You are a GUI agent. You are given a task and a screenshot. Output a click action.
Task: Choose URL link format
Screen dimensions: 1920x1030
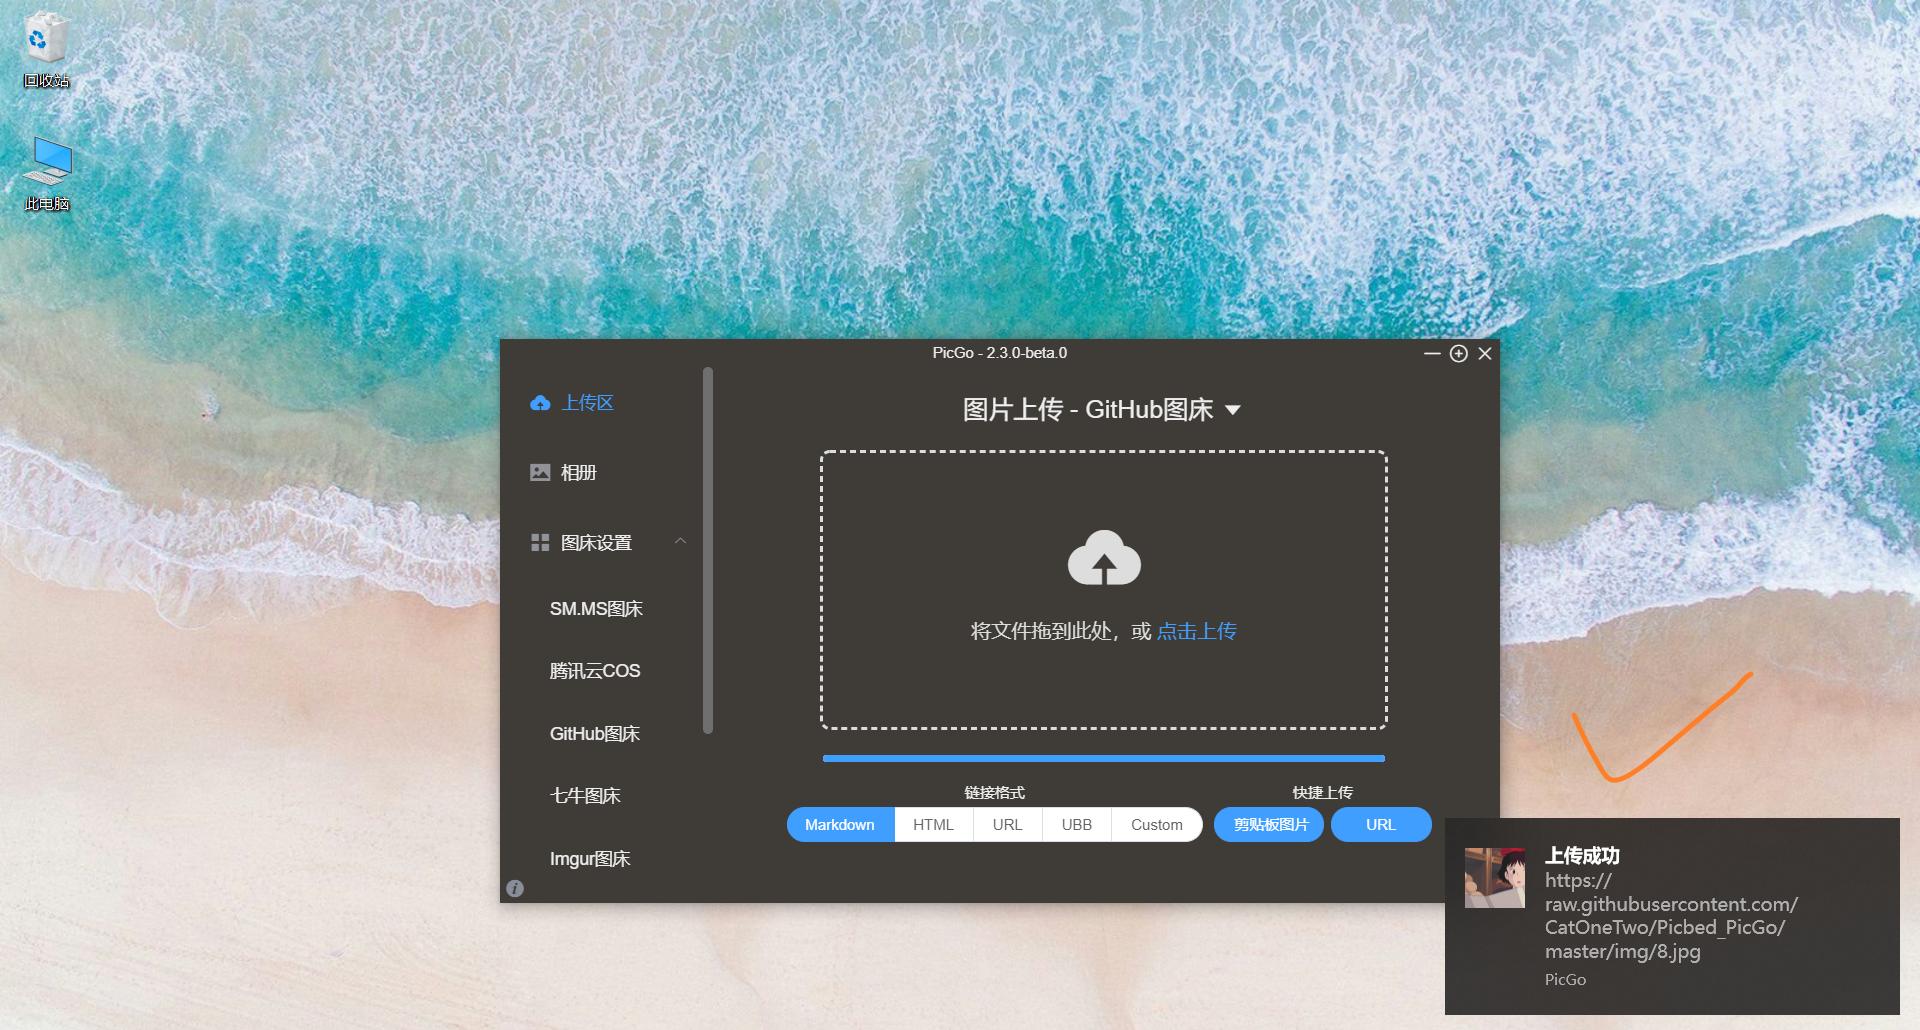point(1008,825)
